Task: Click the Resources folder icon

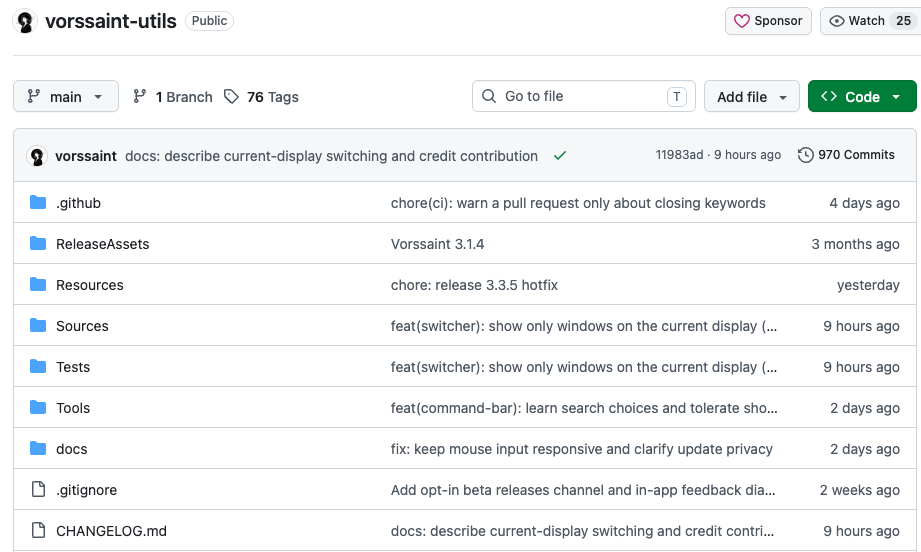Action: 38,284
